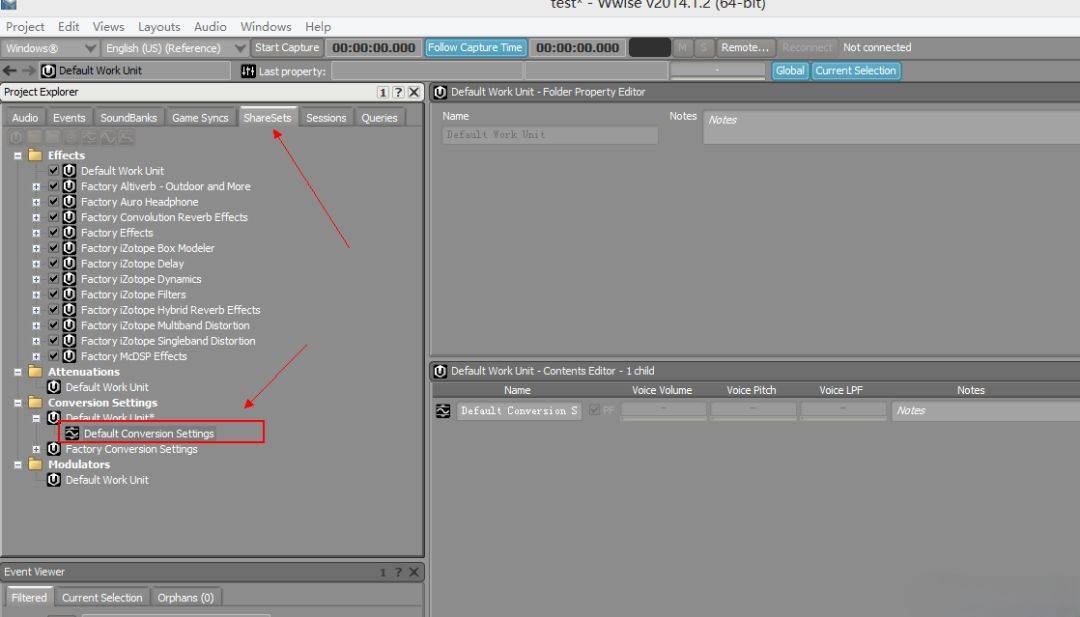1080x617 pixels.
Task: Click conversion icon in Contents Editor row
Action: point(443,411)
